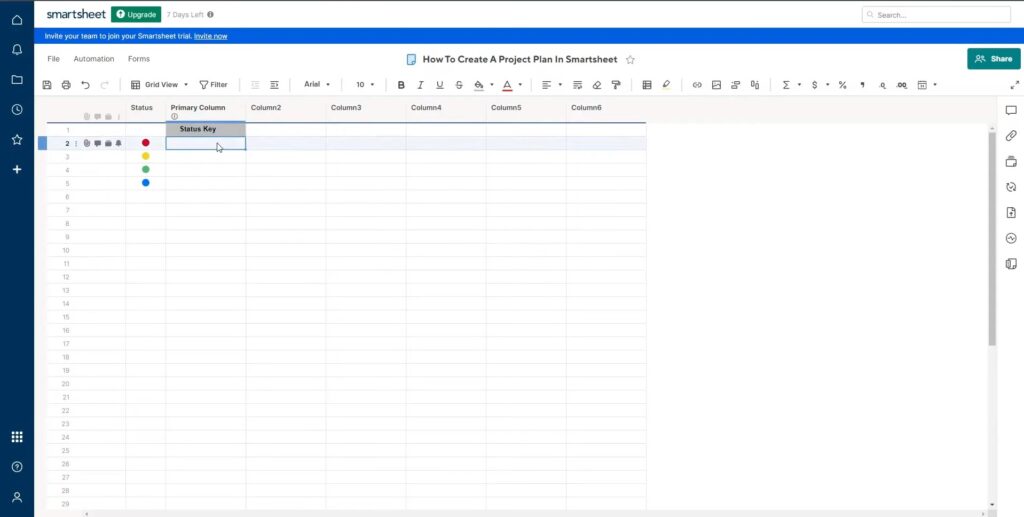
Task: Click the Invite now link
Action: pyautogui.click(x=210, y=36)
